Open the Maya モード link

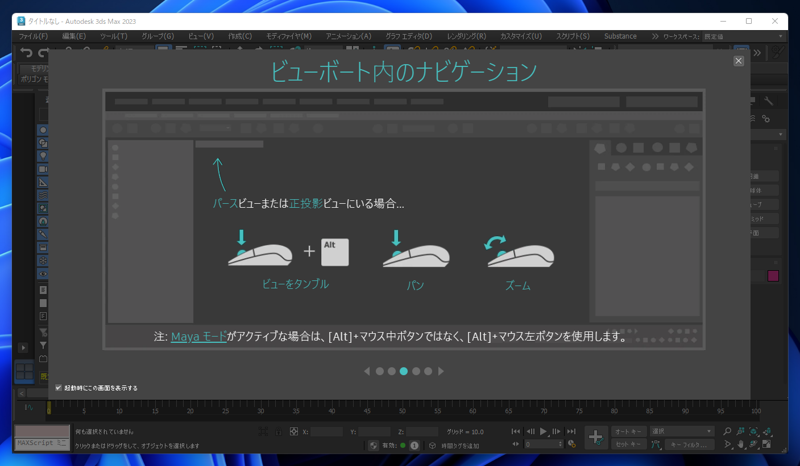click(x=198, y=336)
